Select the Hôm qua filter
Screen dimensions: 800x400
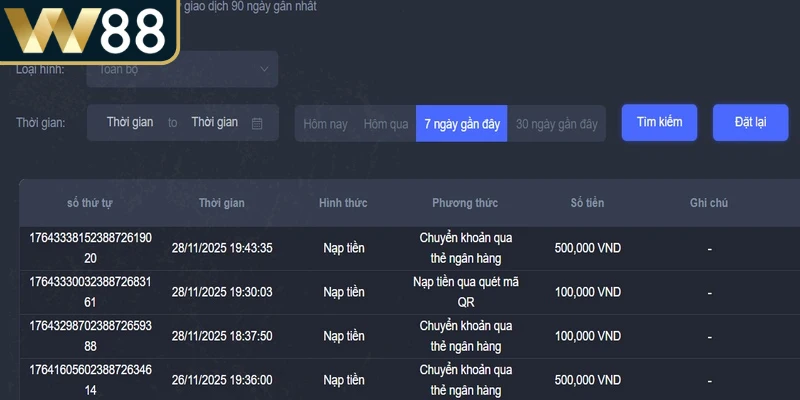[x=386, y=124]
